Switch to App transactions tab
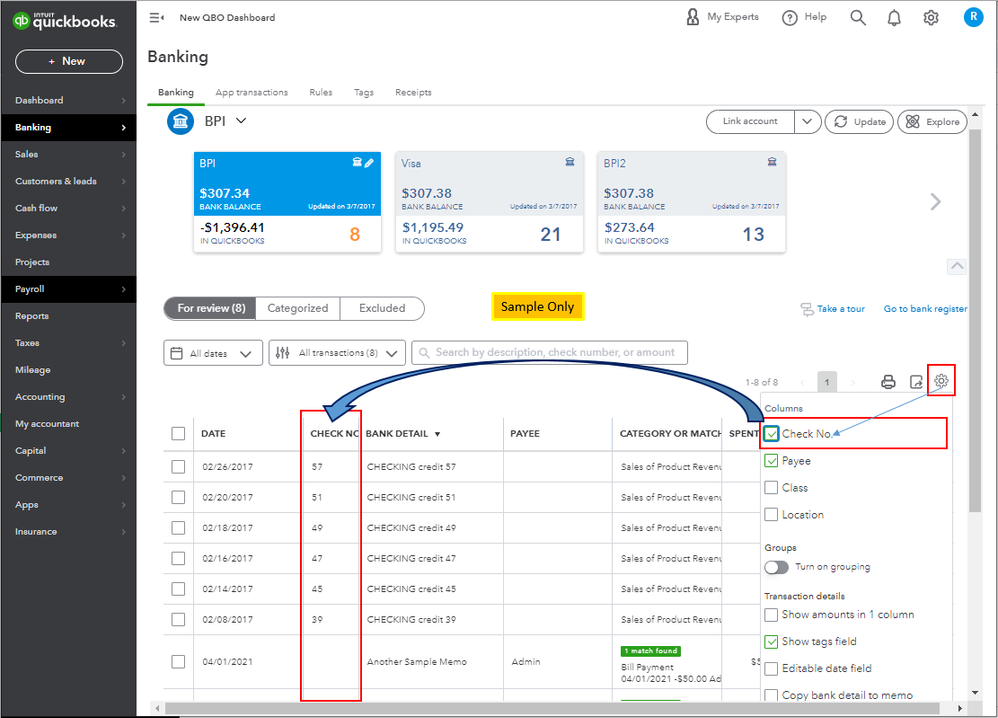Image resolution: width=998 pixels, height=718 pixels. 251,92
